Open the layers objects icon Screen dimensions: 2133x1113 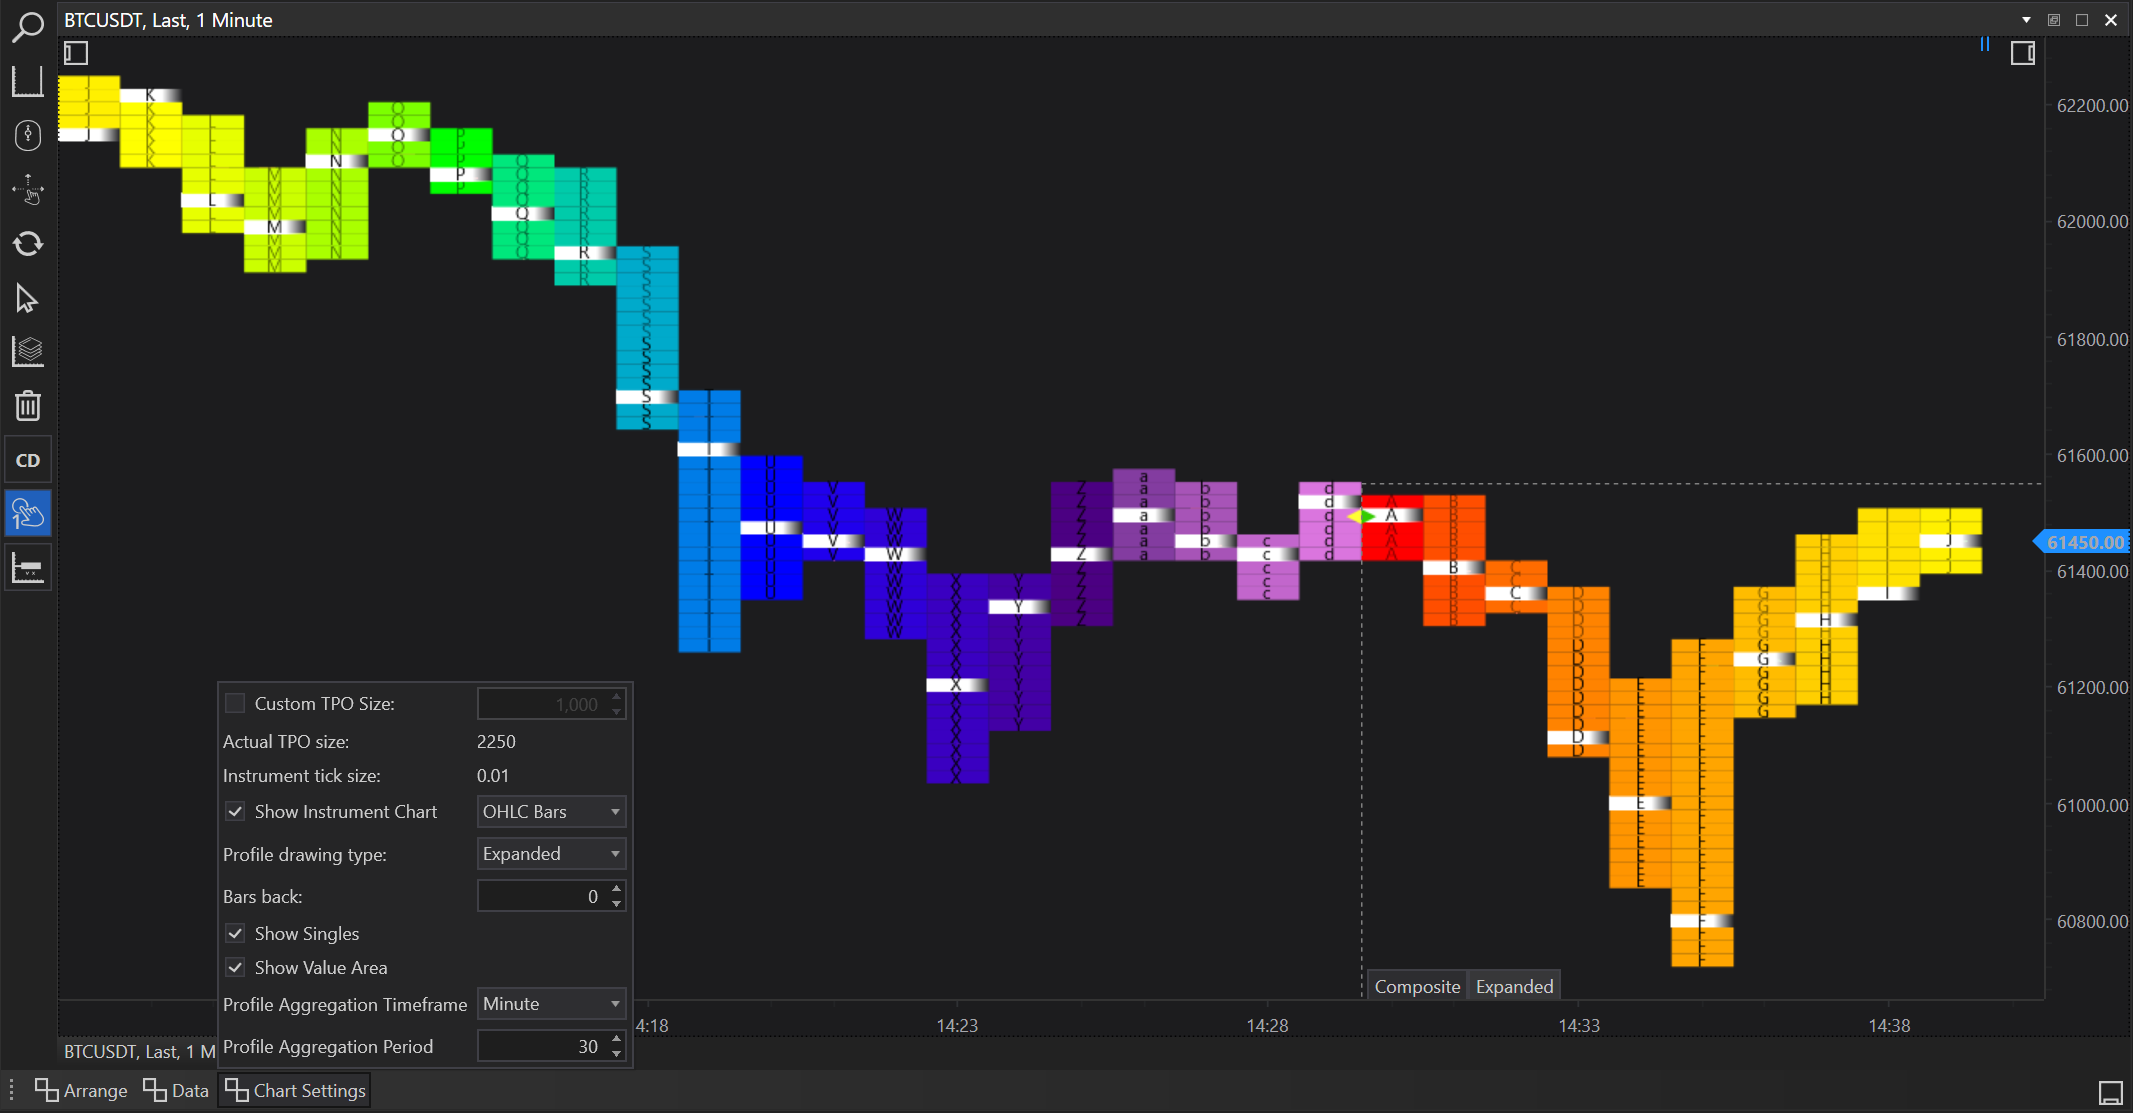pyautogui.click(x=27, y=352)
